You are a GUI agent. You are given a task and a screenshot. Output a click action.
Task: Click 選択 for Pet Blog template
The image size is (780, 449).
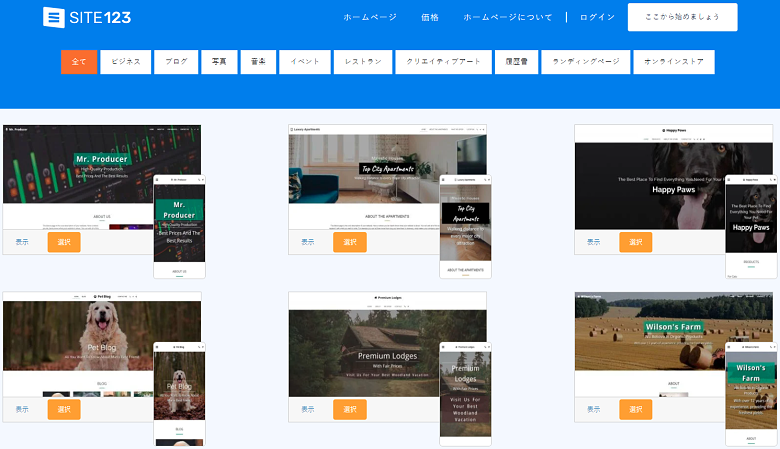[64, 410]
